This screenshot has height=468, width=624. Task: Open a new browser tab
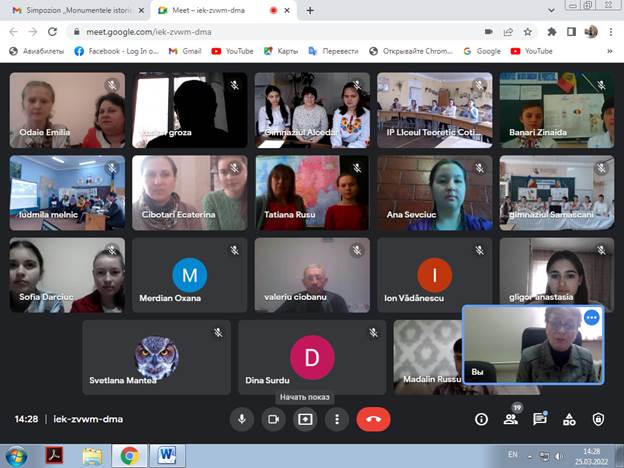(x=310, y=10)
